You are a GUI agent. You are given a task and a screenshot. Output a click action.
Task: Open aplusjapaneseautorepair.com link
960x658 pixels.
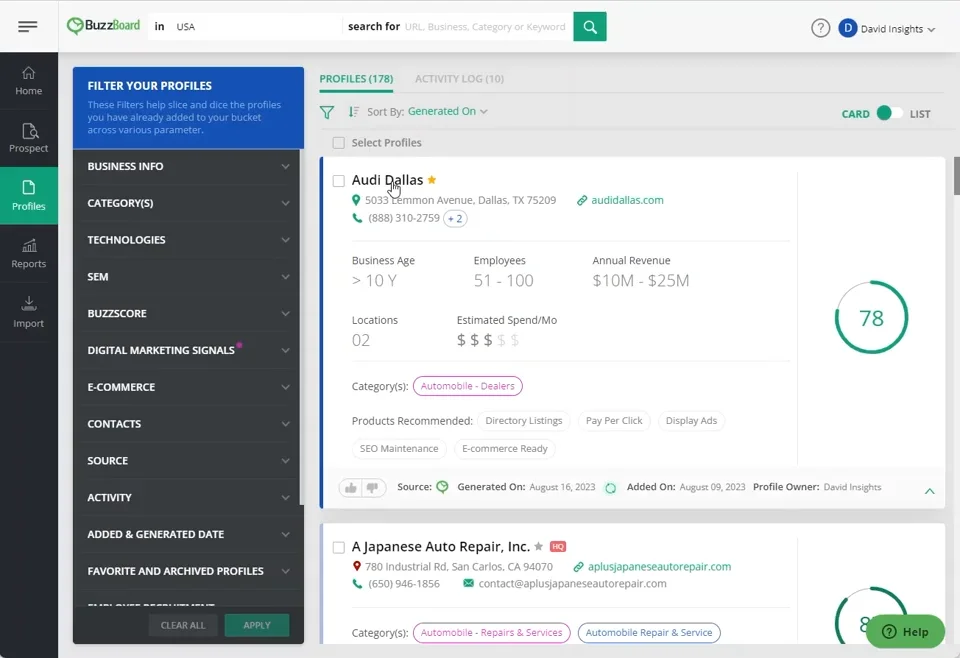point(659,567)
